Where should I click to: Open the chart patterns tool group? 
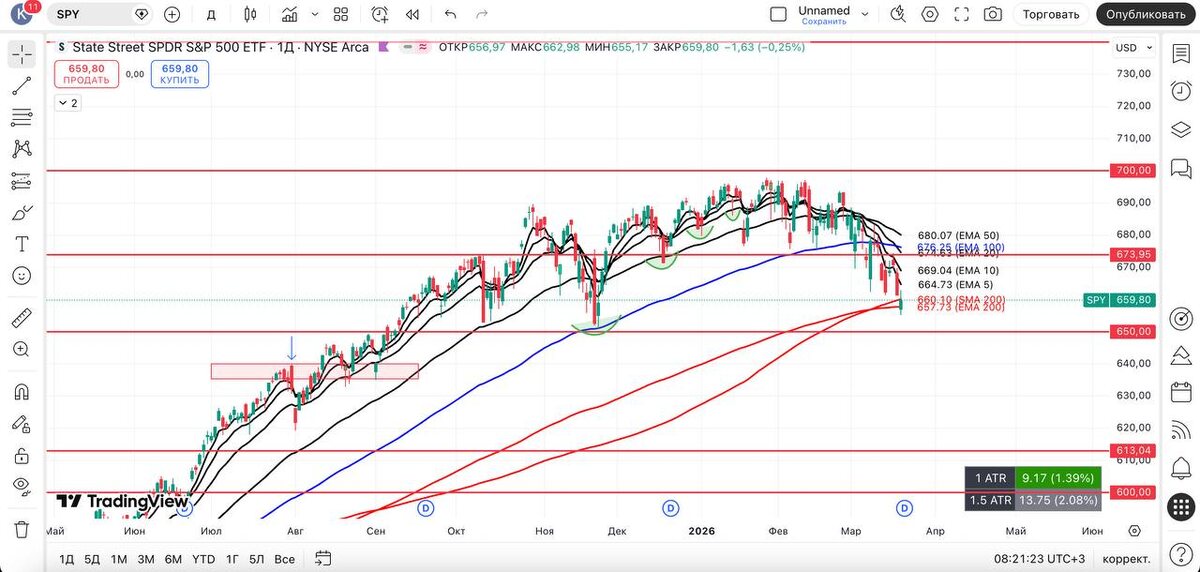(x=22, y=149)
